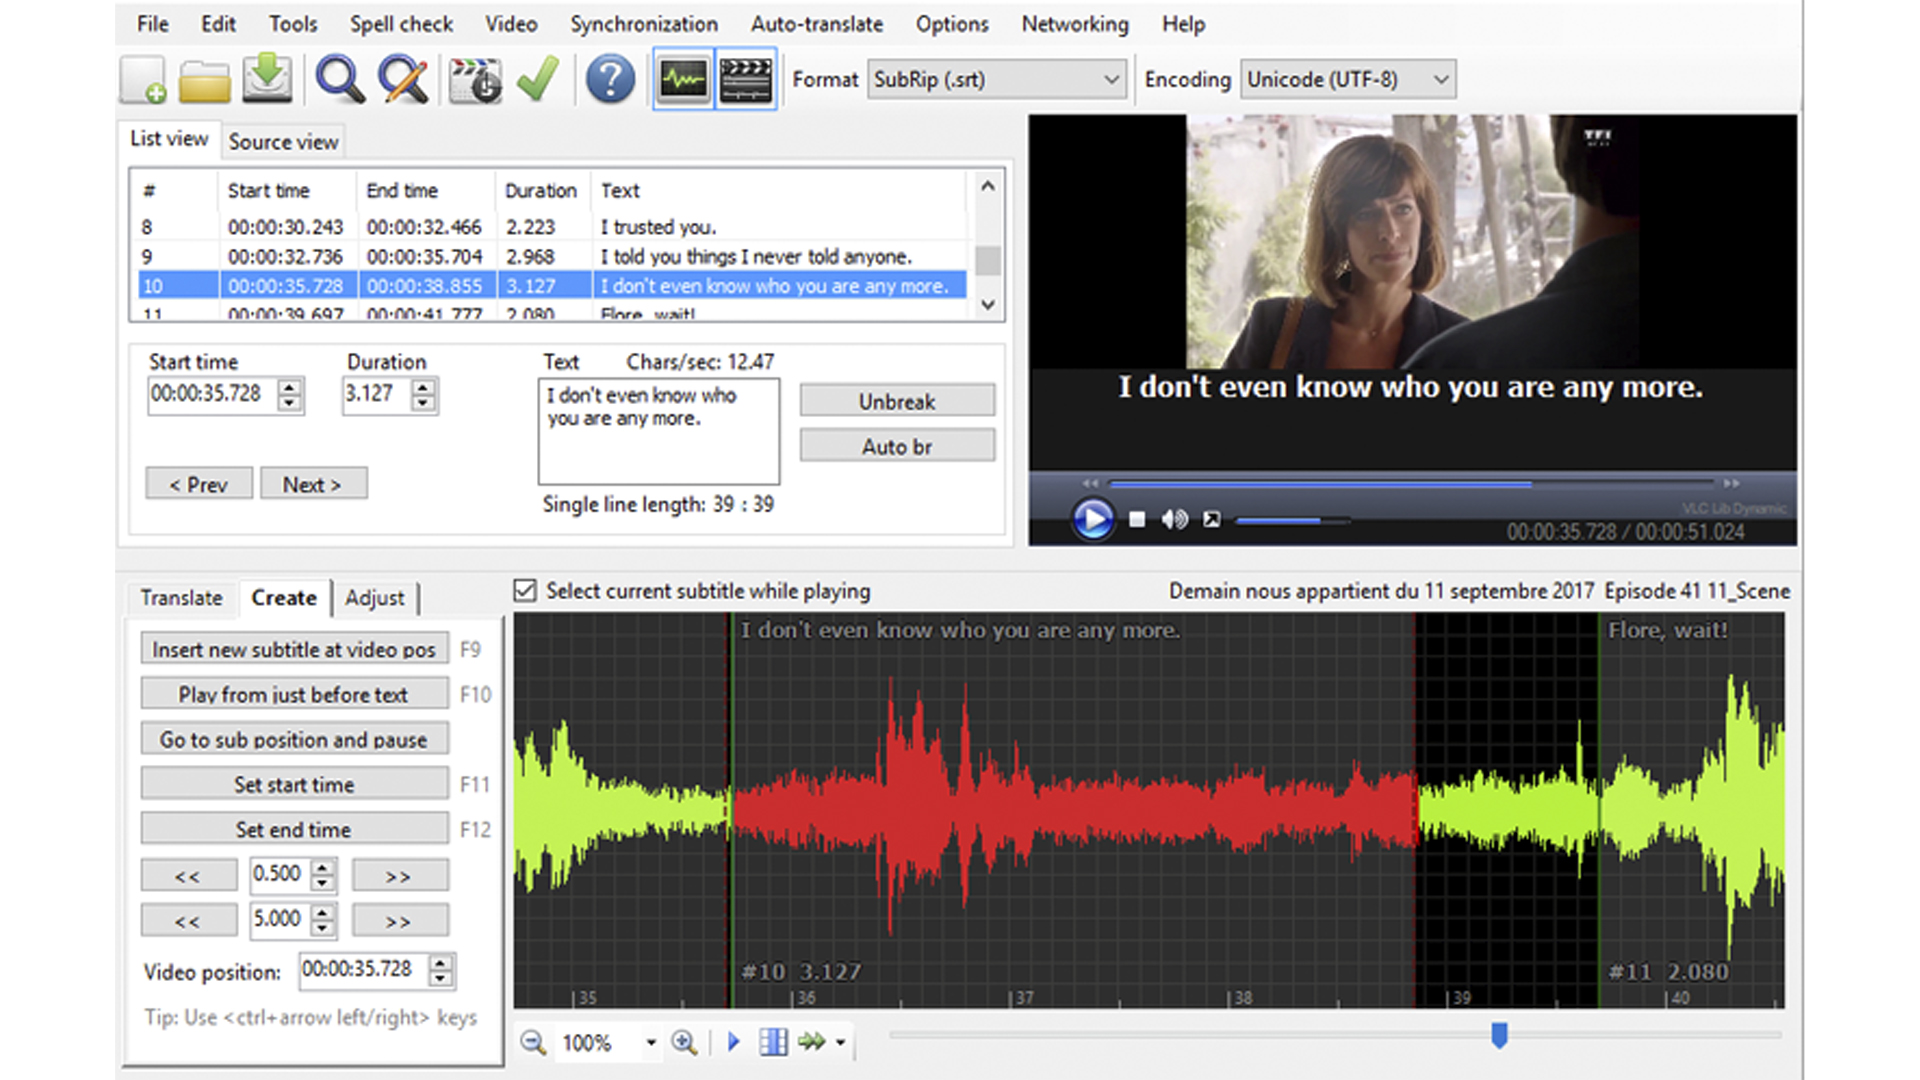Screen dimensions: 1920x1080
Task: Toggle video player display button
Action: (x=746, y=80)
